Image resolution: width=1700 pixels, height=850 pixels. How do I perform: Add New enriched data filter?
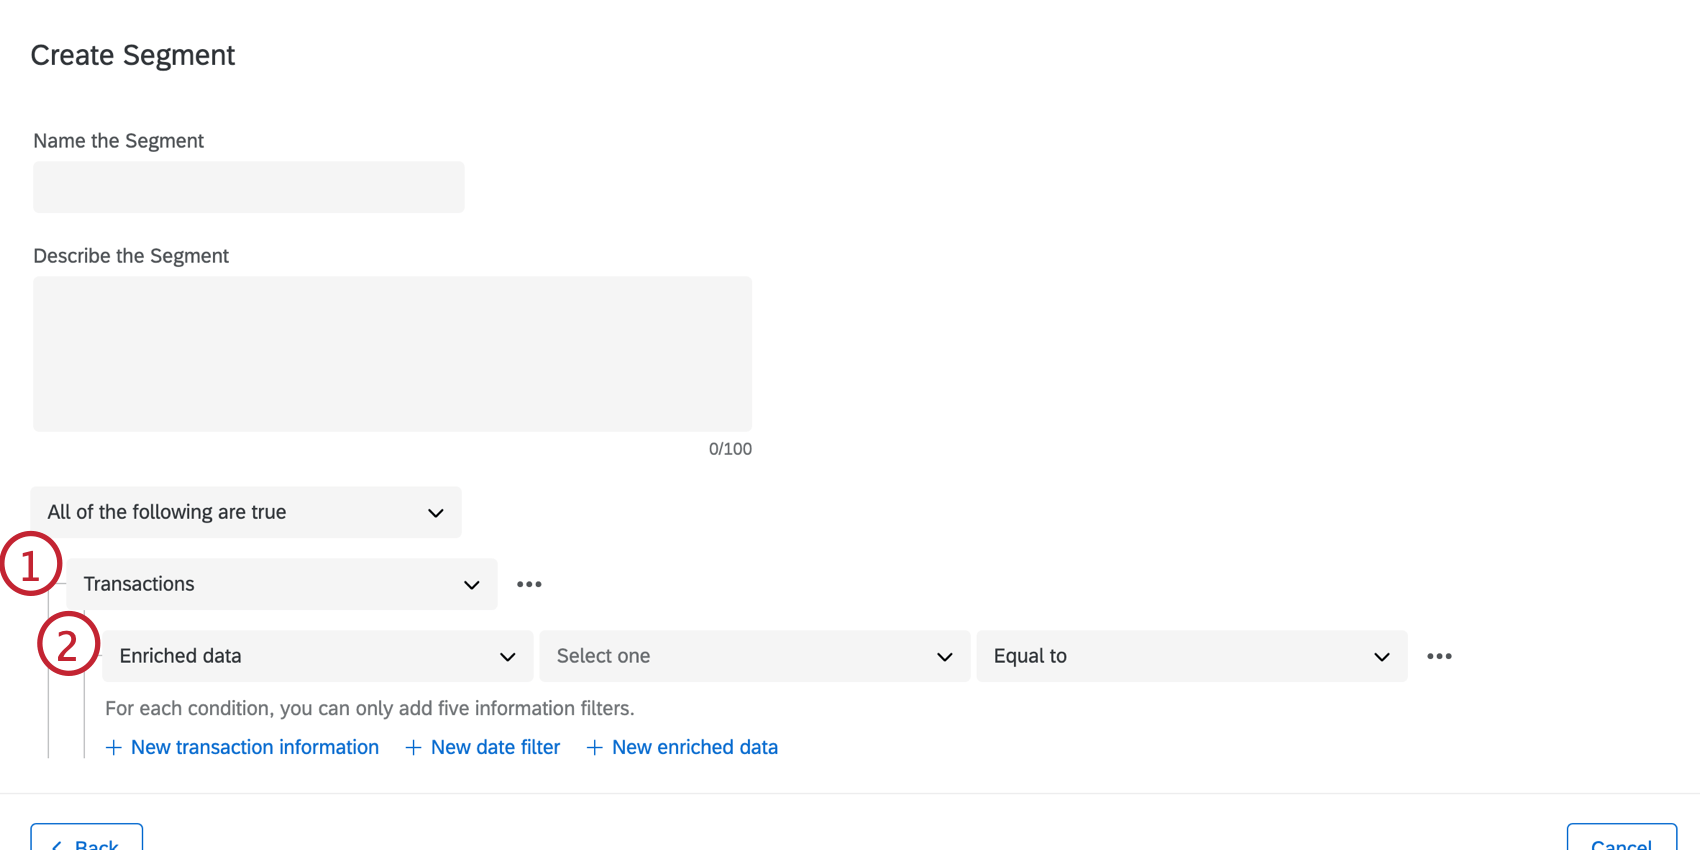pyautogui.click(x=694, y=748)
